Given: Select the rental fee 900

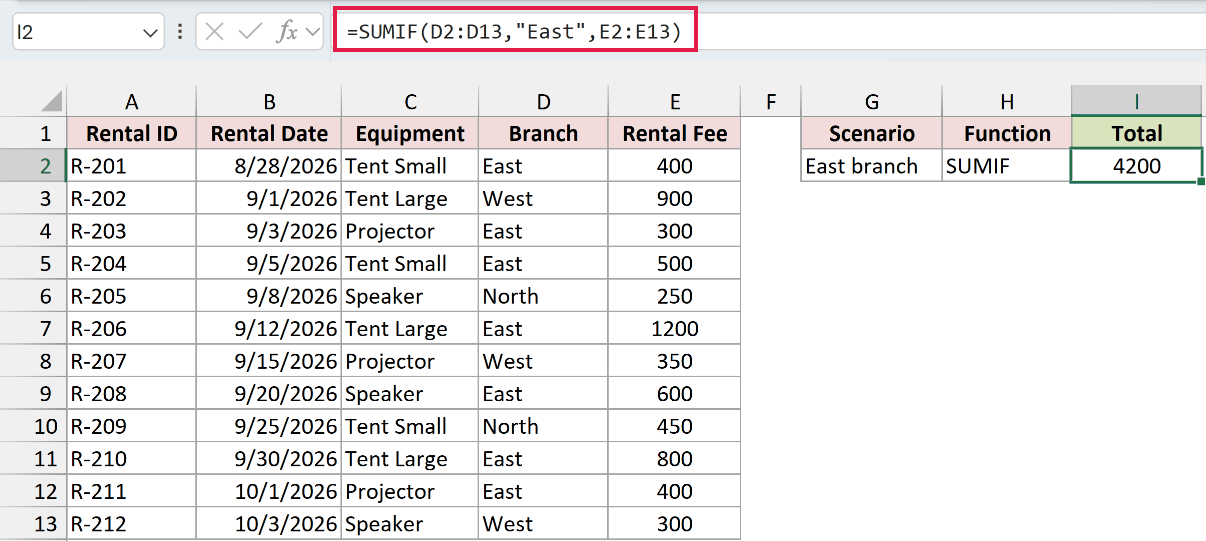Looking at the screenshot, I should (675, 199).
